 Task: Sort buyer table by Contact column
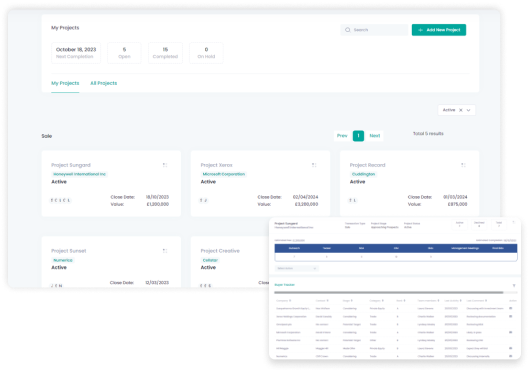pyautogui.click(x=322, y=301)
